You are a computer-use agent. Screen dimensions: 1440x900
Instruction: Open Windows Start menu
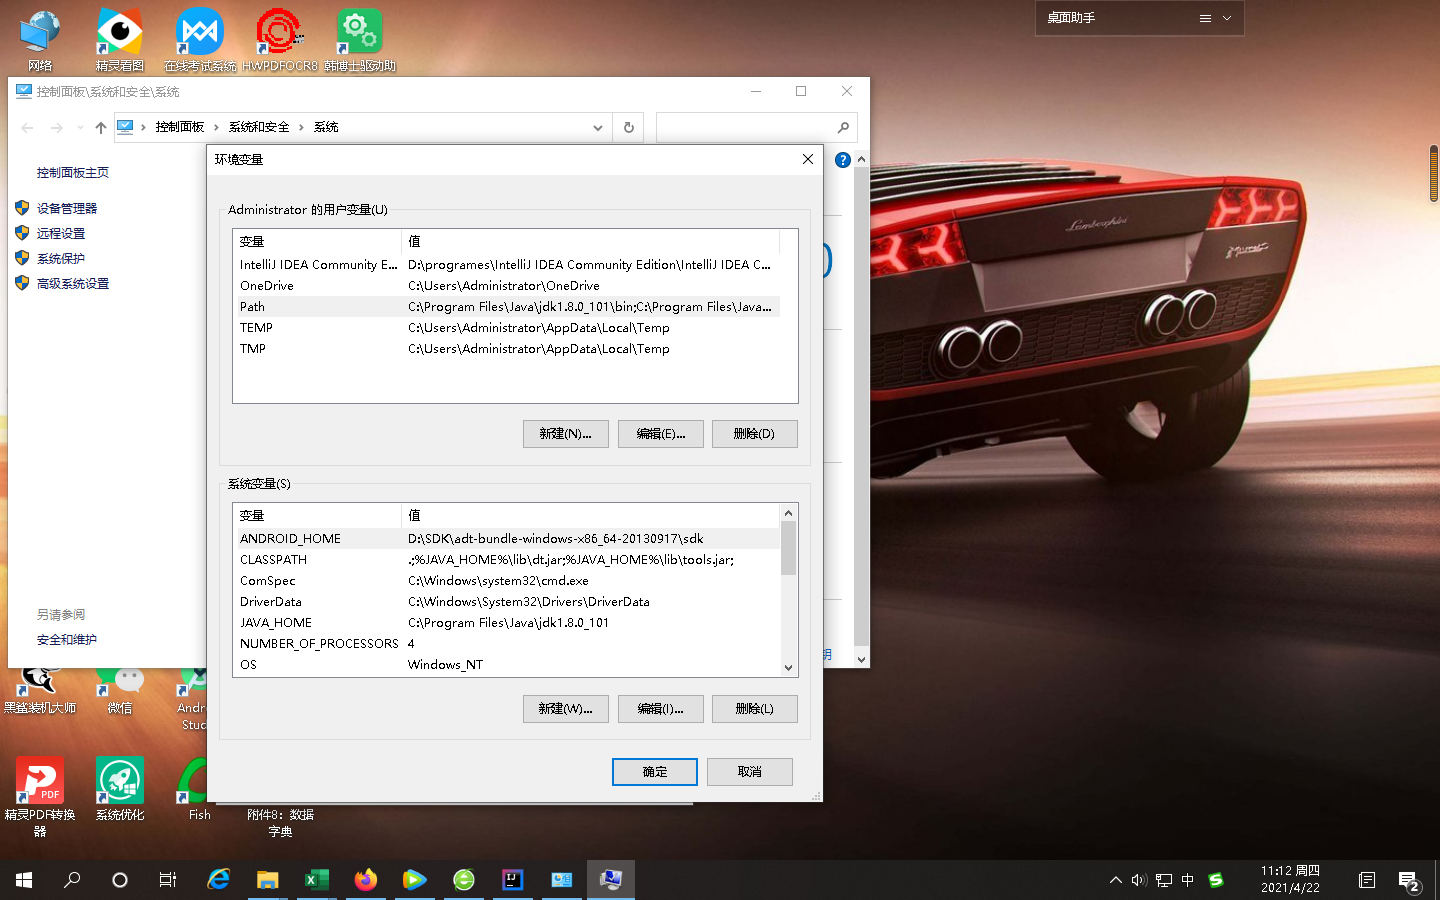(24, 880)
